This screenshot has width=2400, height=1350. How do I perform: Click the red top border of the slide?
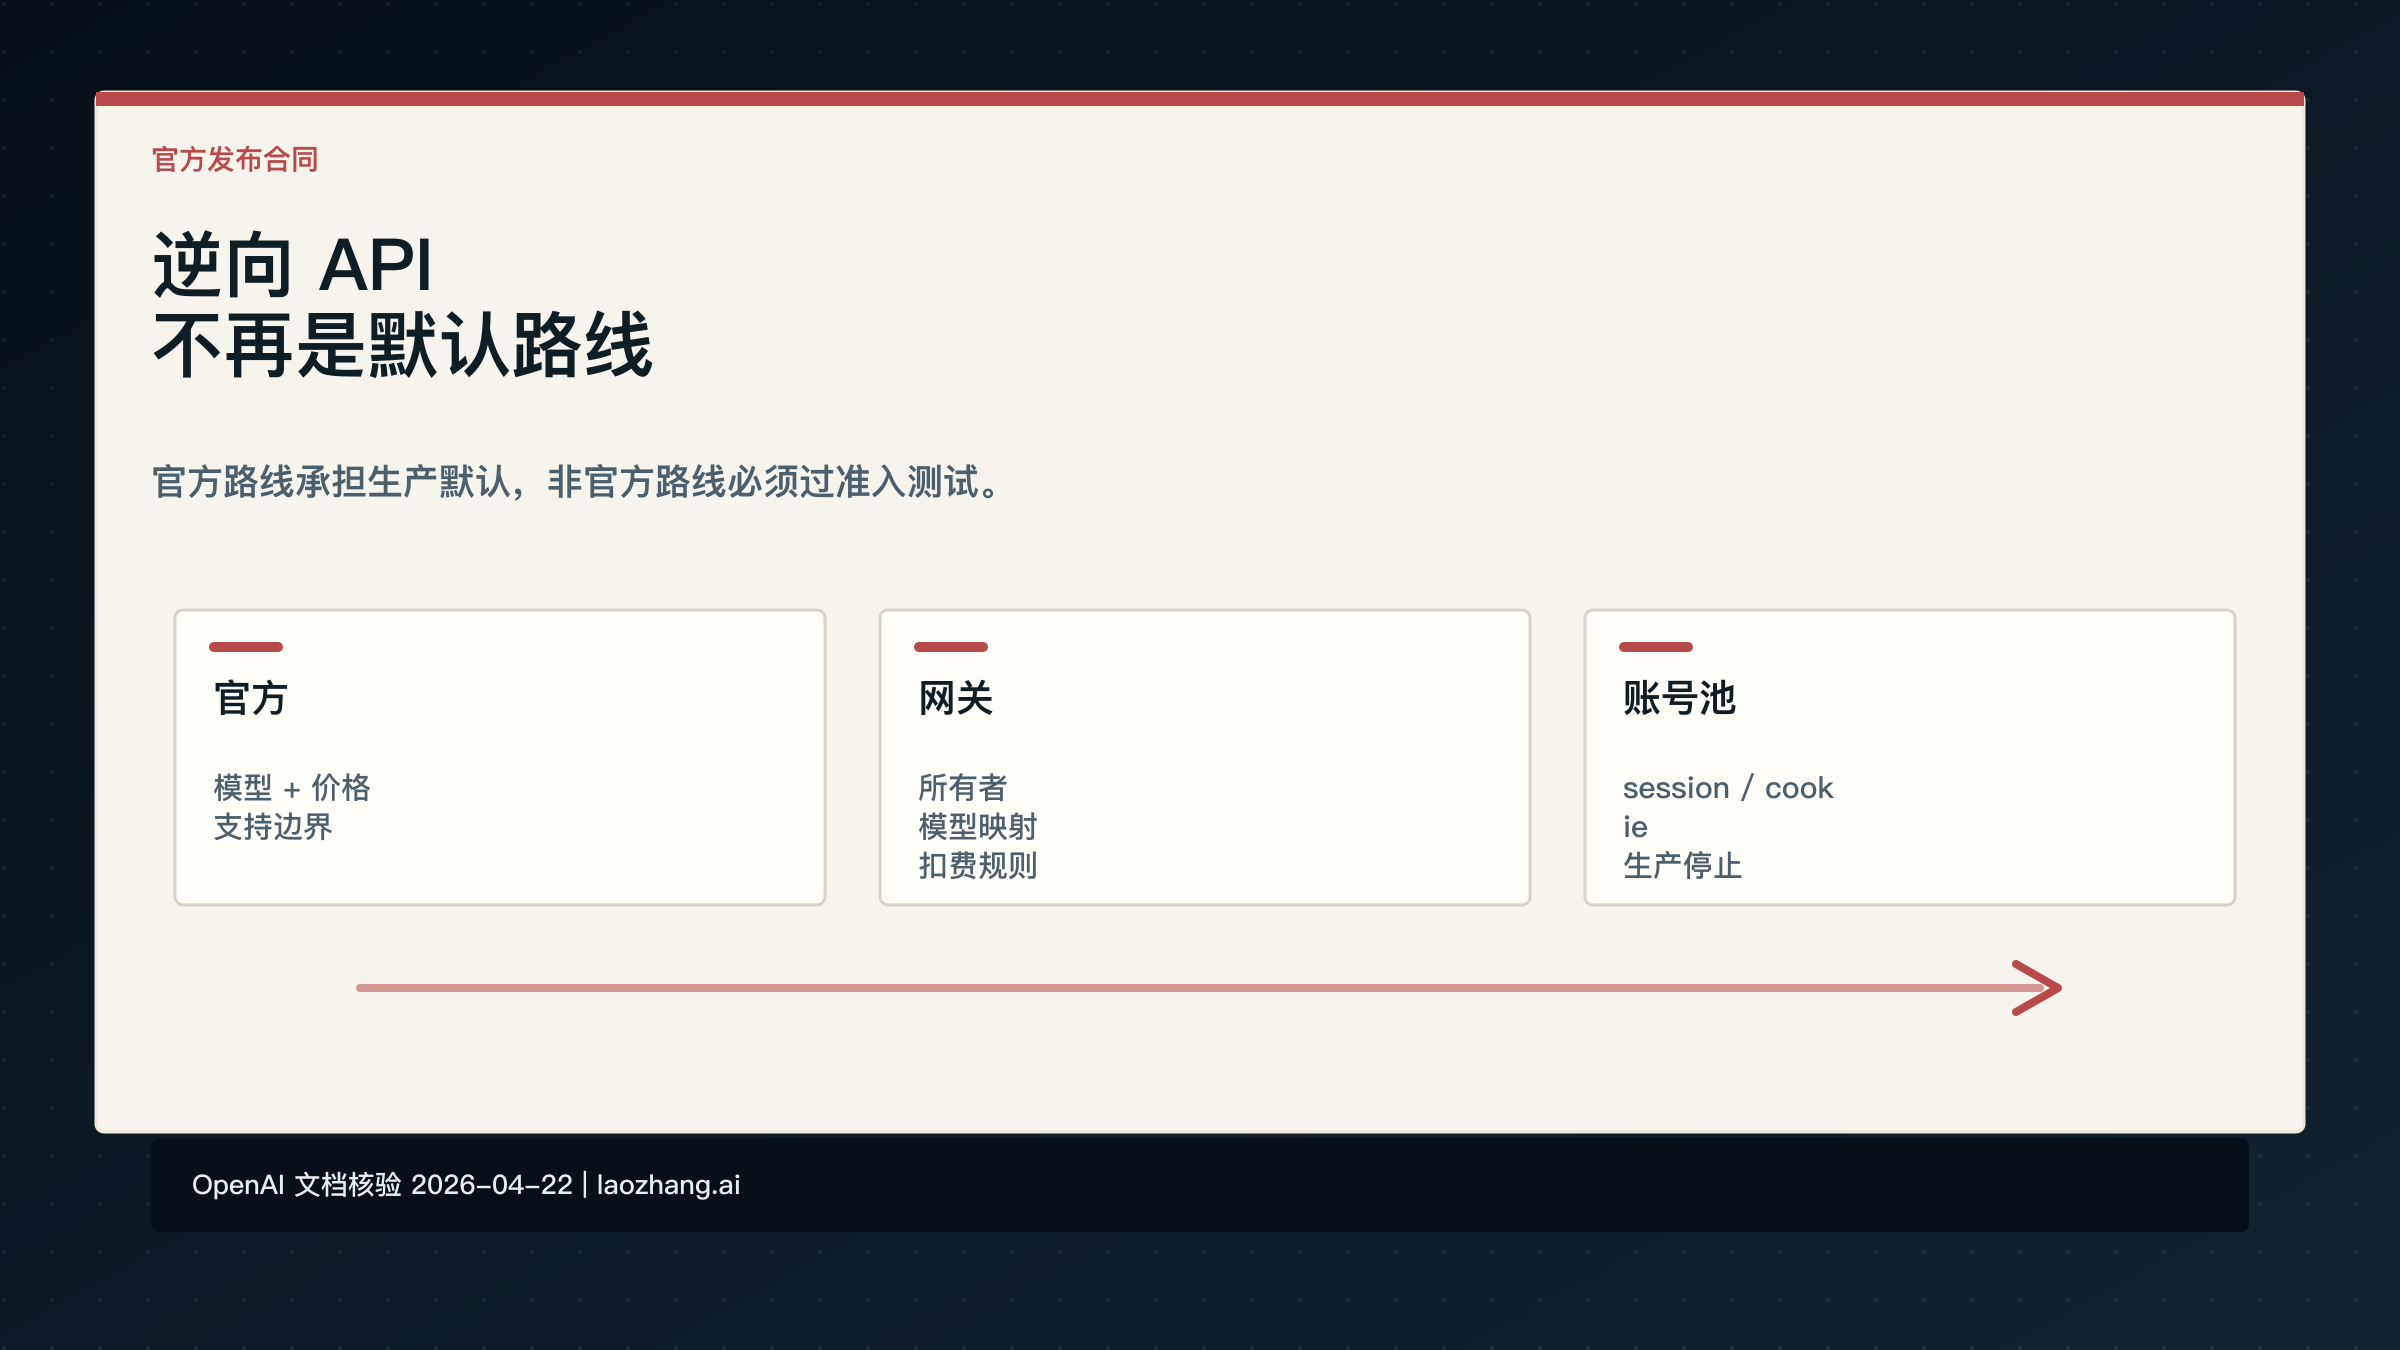[x=1200, y=98]
